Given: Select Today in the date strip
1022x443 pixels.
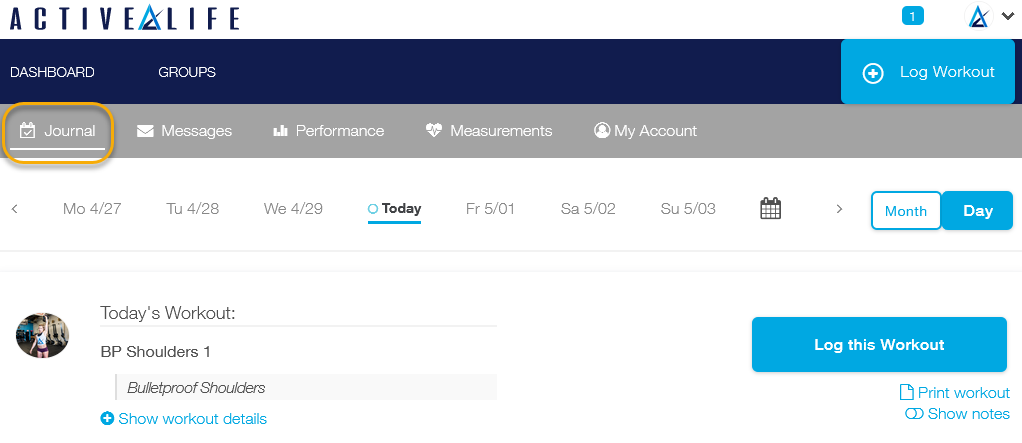Looking at the screenshot, I should (394, 209).
